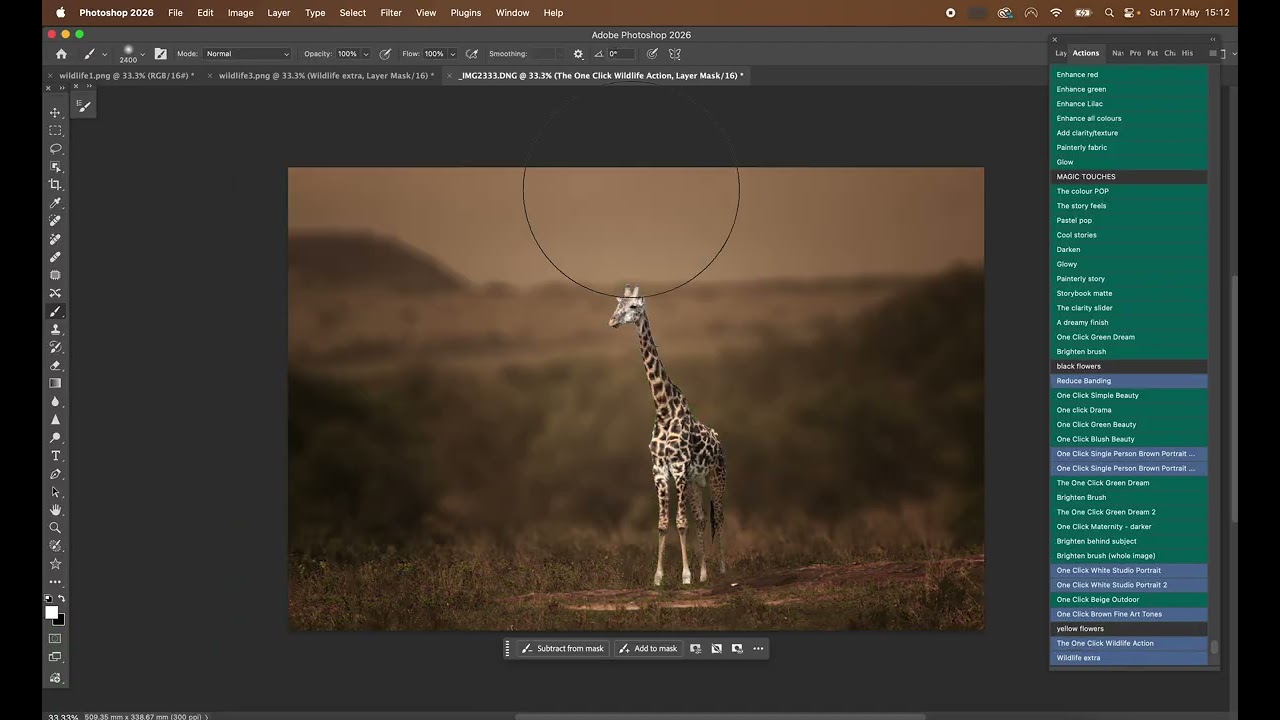The height and width of the screenshot is (720, 1280).
Task: Select the Gradient tool
Action: click(x=55, y=383)
